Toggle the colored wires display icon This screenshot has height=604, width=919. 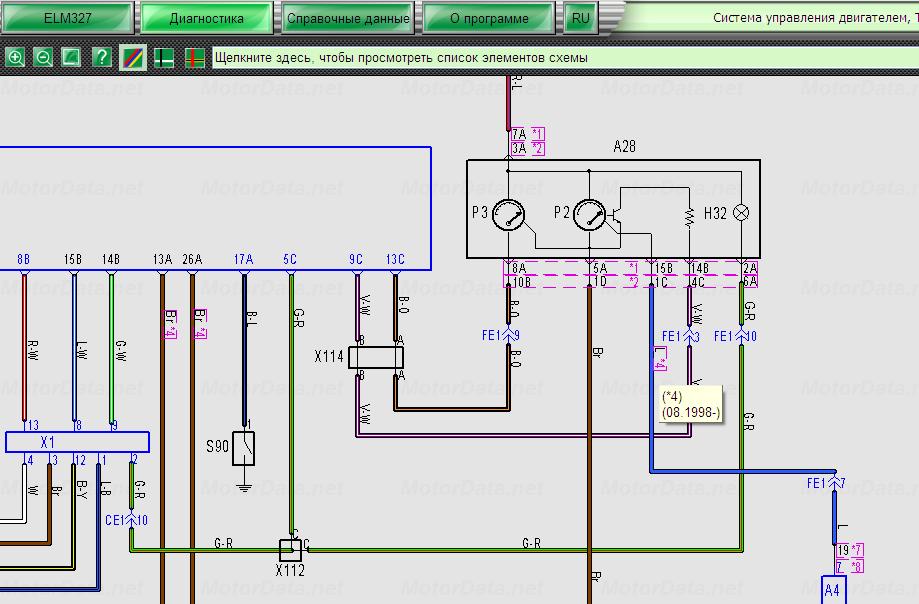click(x=132, y=58)
